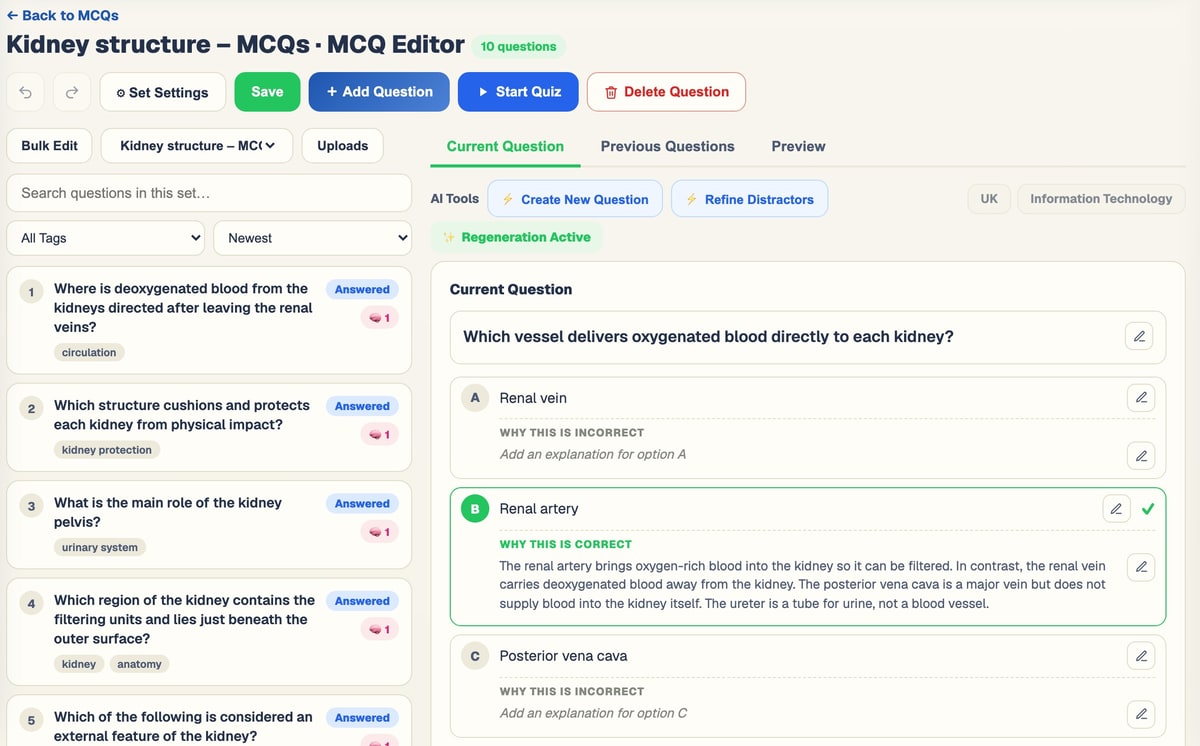Viewport: 1200px width, 746px height.
Task: Open Bulk Edit
Action: pos(50,146)
